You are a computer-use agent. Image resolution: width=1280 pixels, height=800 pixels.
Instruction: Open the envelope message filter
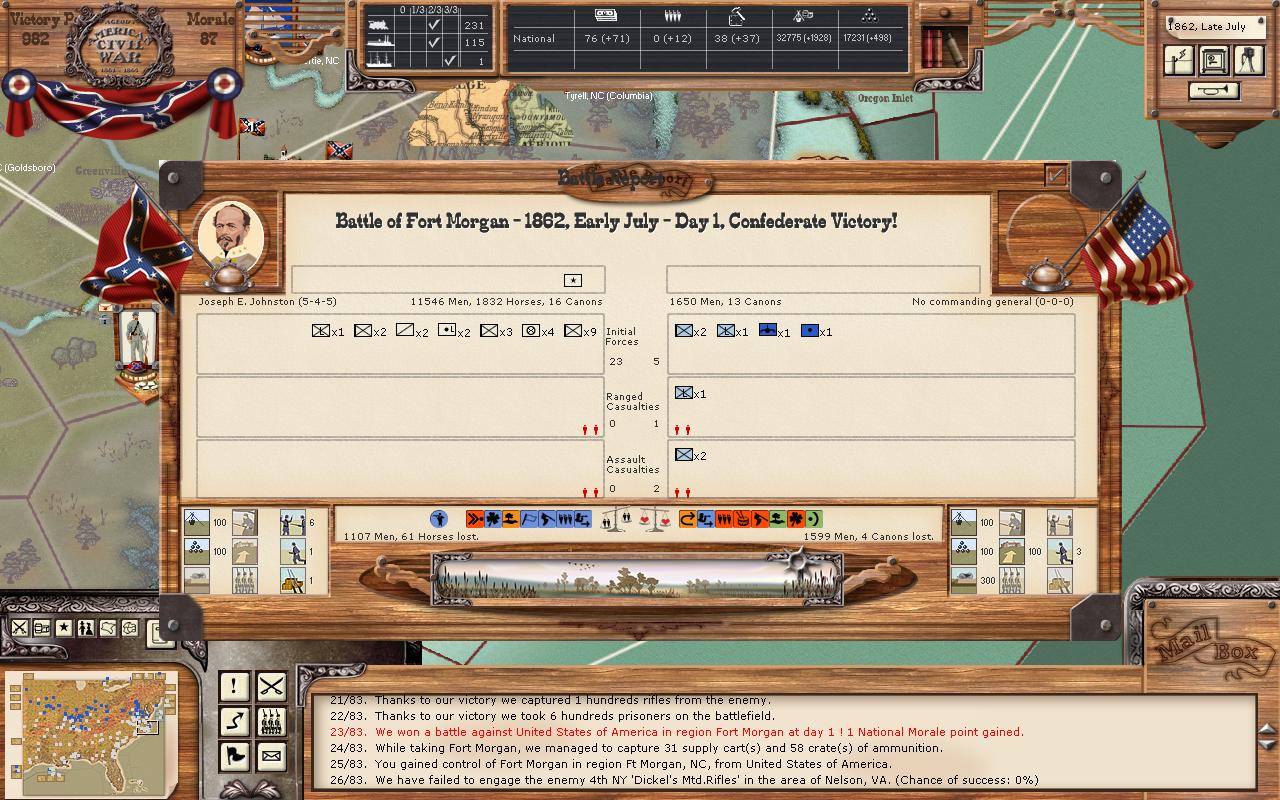(x=271, y=755)
